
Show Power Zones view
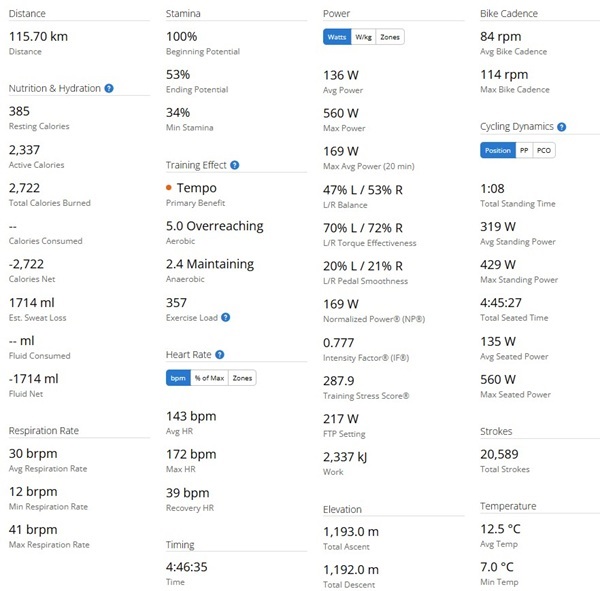pyautogui.click(x=390, y=36)
